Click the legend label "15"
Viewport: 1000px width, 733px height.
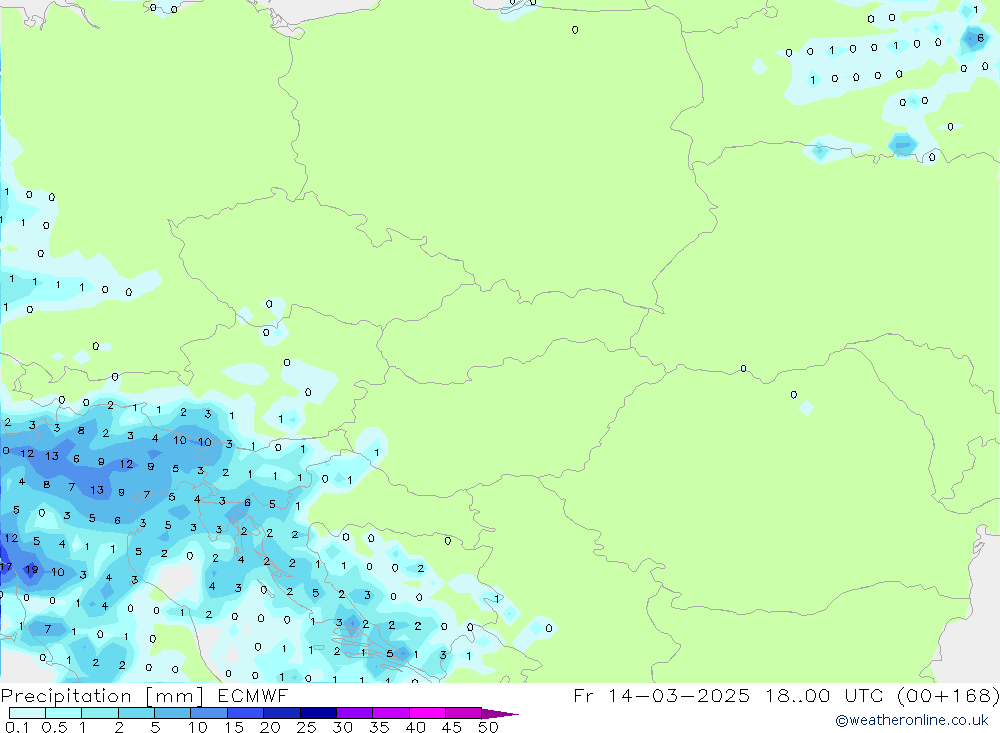pos(233,727)
